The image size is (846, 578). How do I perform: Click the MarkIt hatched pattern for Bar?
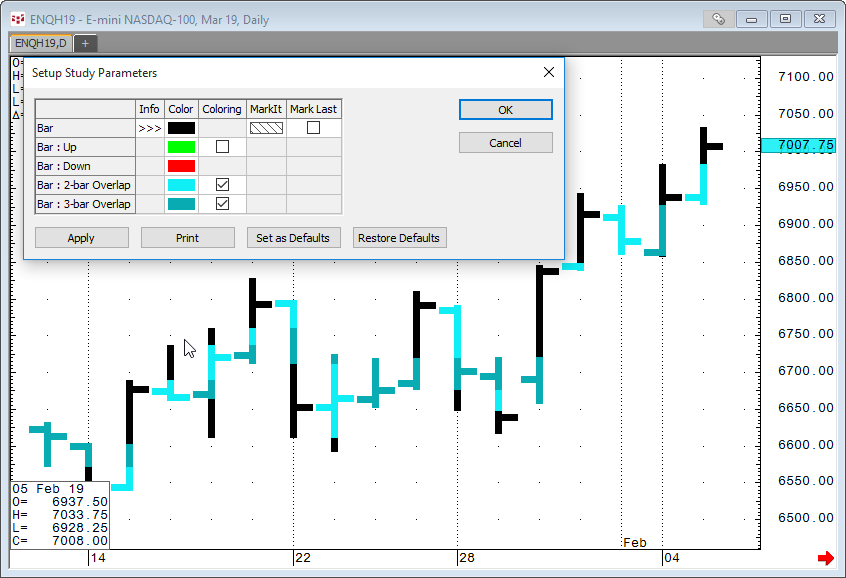click(266, 128)
